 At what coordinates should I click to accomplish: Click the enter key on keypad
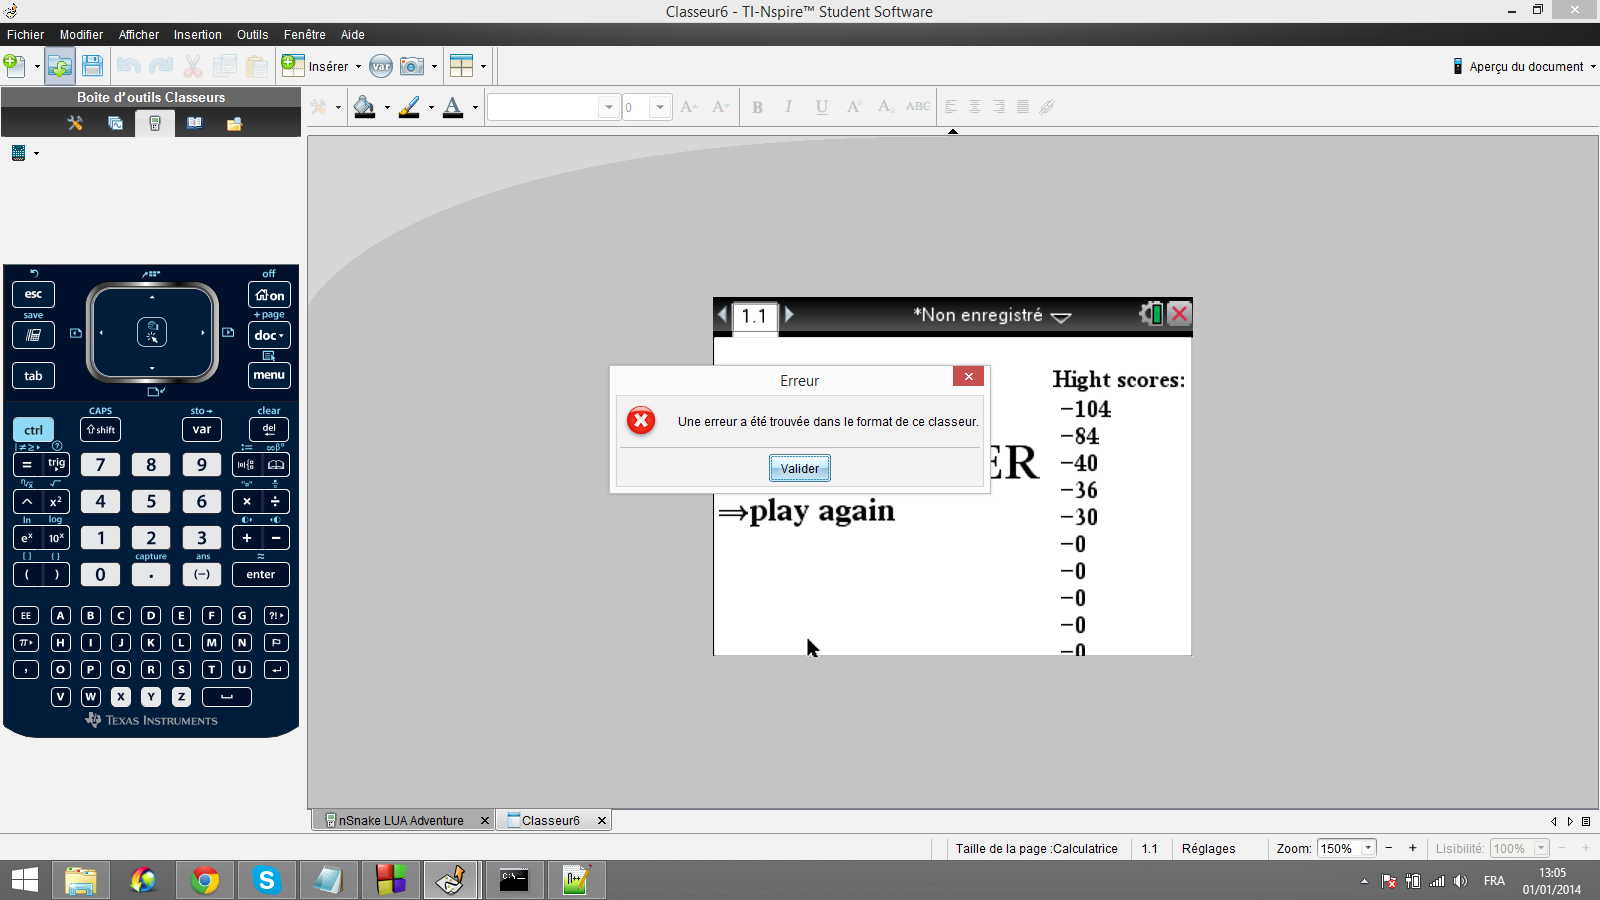[x=261, y=574]
